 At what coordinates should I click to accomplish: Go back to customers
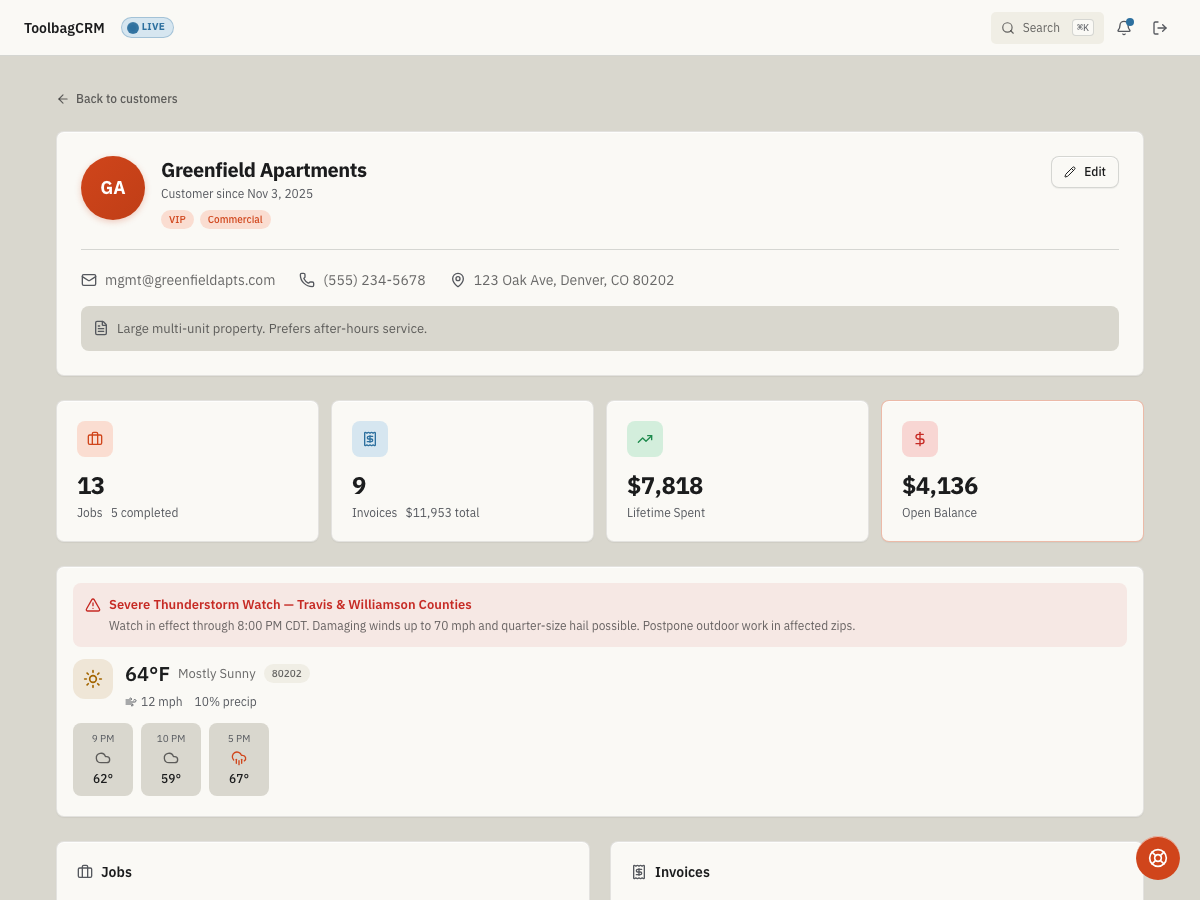point(117,99)
